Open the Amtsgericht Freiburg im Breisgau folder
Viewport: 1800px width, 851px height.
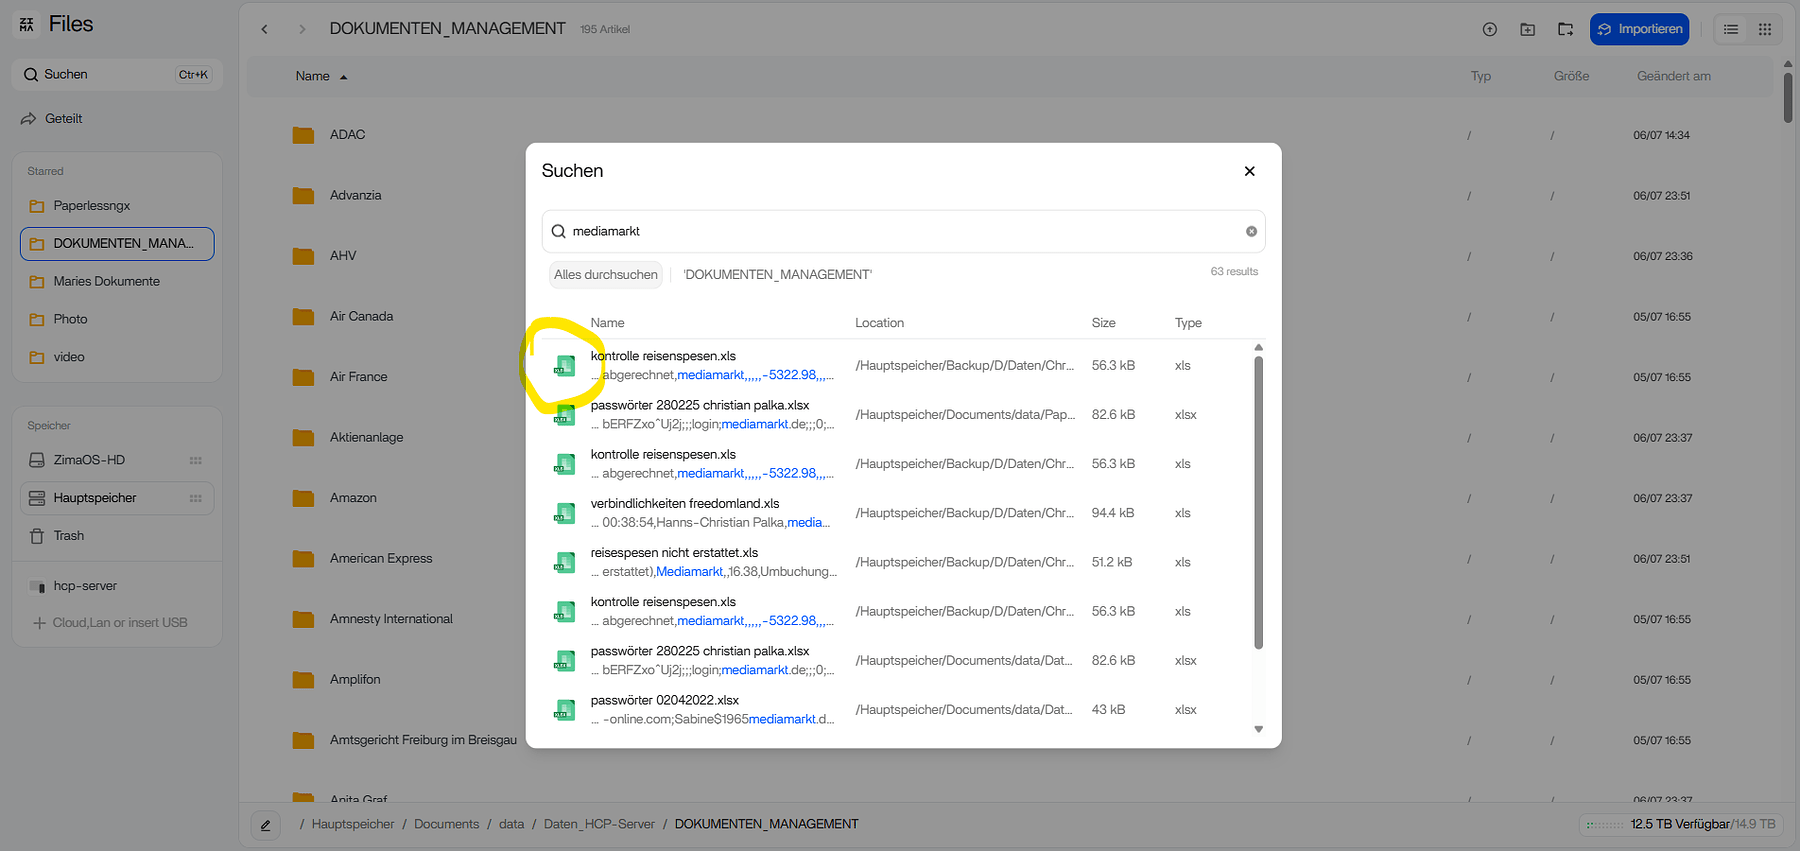(x=423, y=741)
